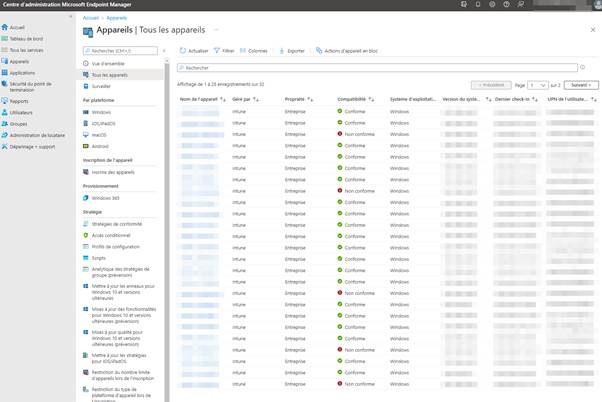Open Restriction du nombre limite d'appareils
The height and width of the screenshot is (402, 602).
tap(121, 375)
